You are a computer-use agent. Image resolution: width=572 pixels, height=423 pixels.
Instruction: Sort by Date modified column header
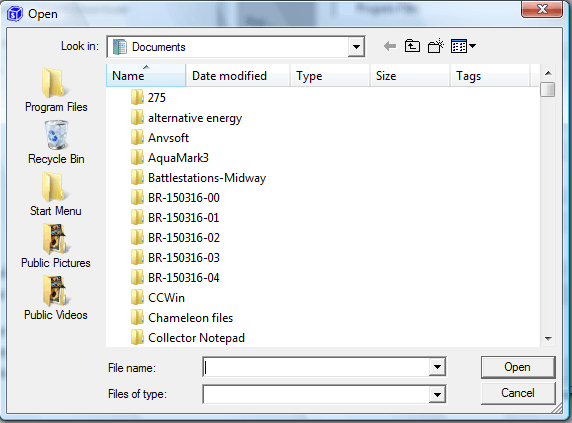tap(238, 75)
